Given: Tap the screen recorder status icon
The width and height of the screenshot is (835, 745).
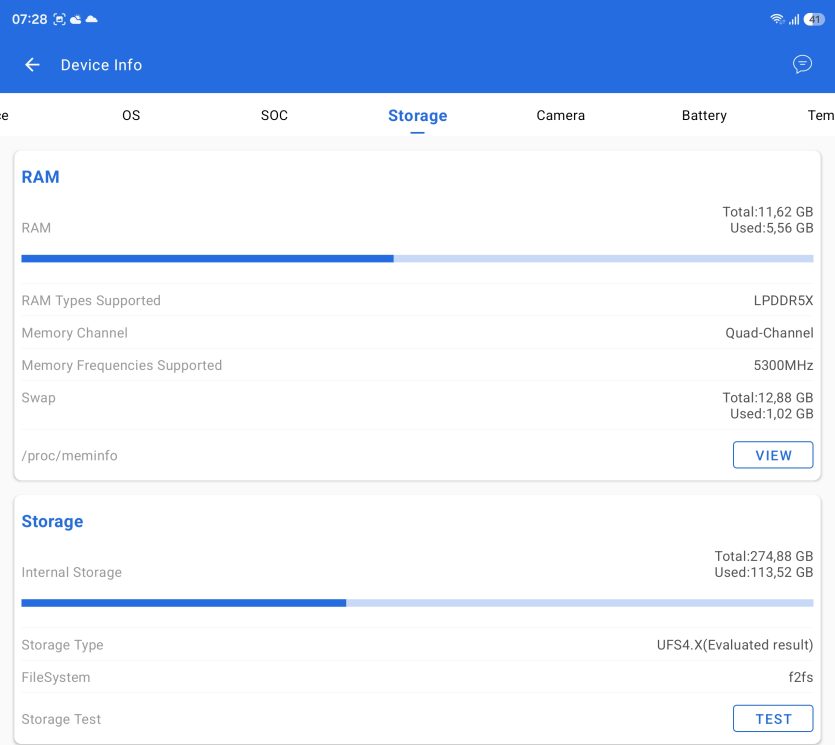Looking at the screenshot, I should [59, 20].
